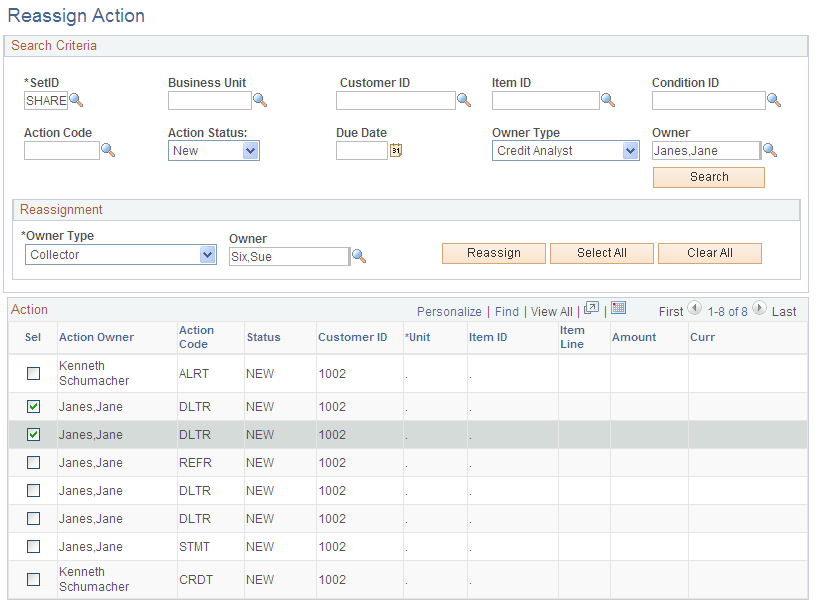The width and height of the screenshot is (817, 610).
Task: Uncheck the second selected Janes,Jane DLTR row
Action: 33,434
